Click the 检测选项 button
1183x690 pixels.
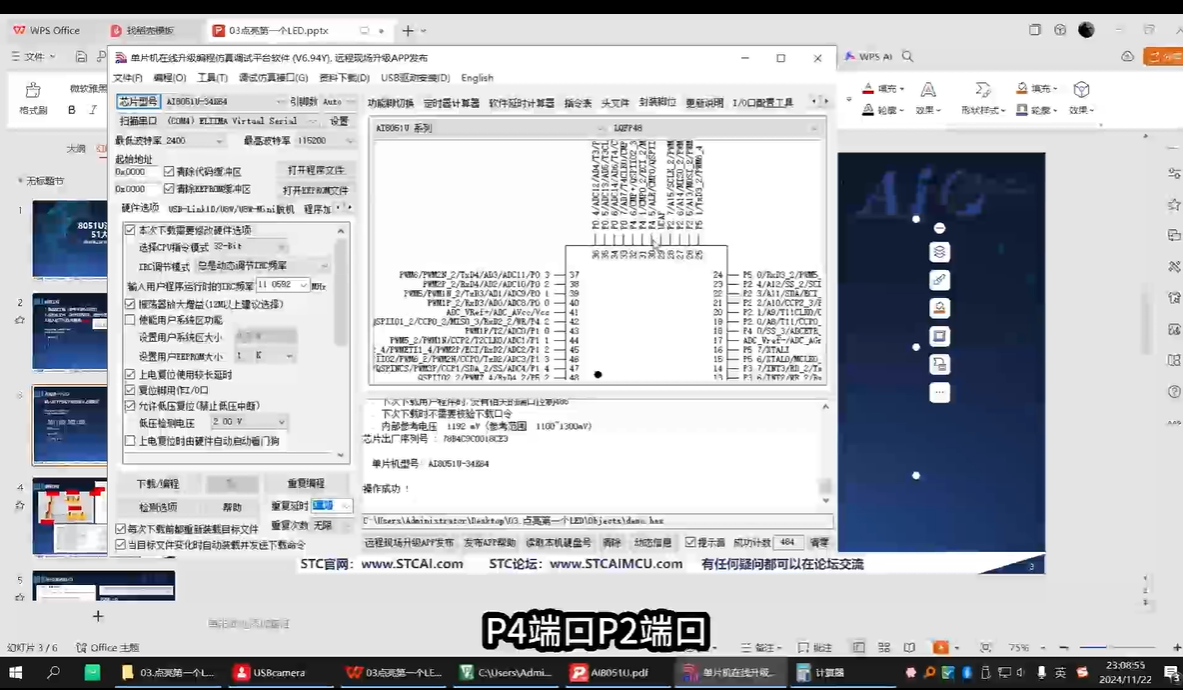tap(158, 507)
